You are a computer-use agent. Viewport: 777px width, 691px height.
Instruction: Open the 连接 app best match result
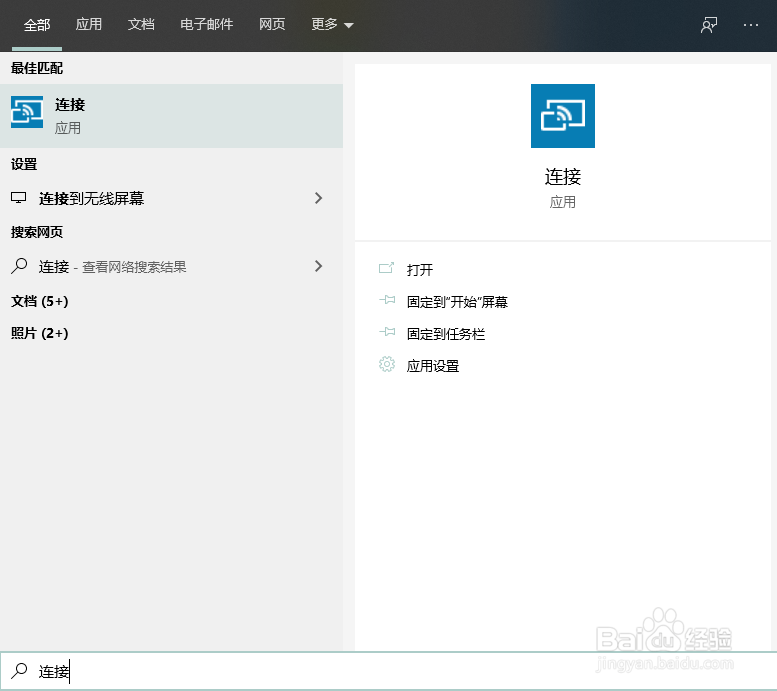171,115
